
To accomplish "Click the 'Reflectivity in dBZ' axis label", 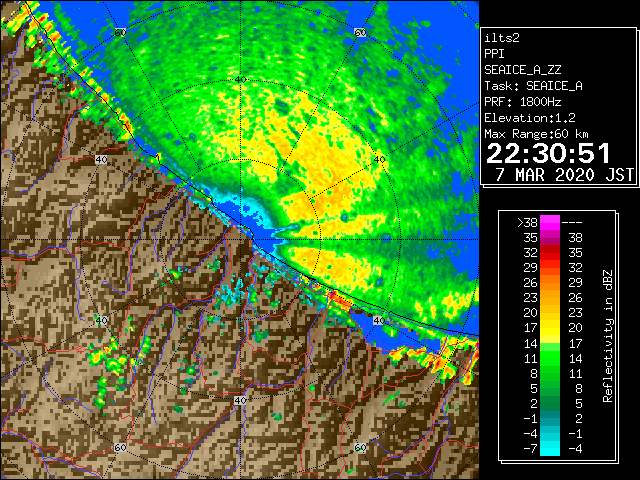I will click(607, 336).
